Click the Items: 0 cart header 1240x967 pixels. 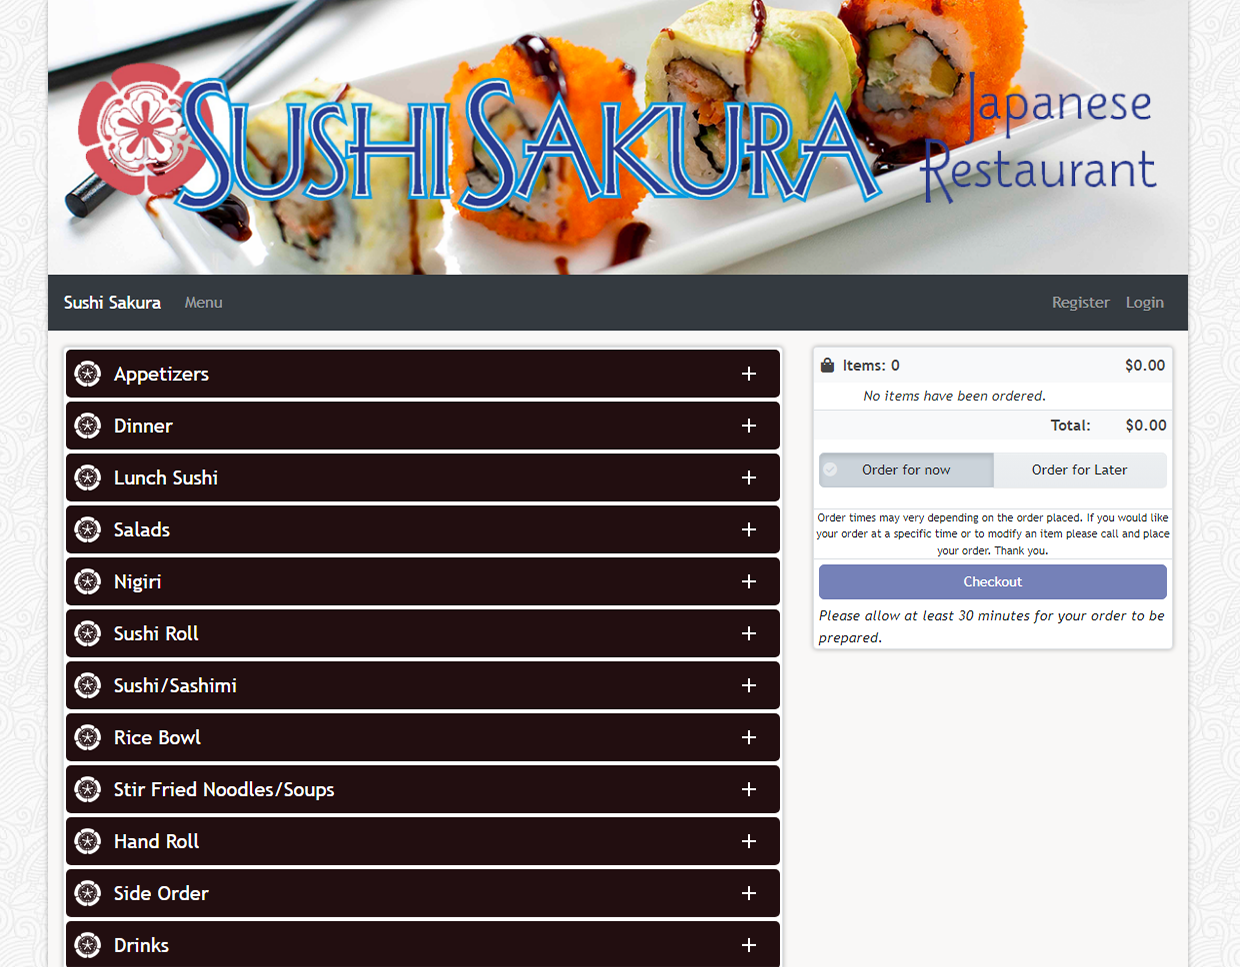(871, 366)
